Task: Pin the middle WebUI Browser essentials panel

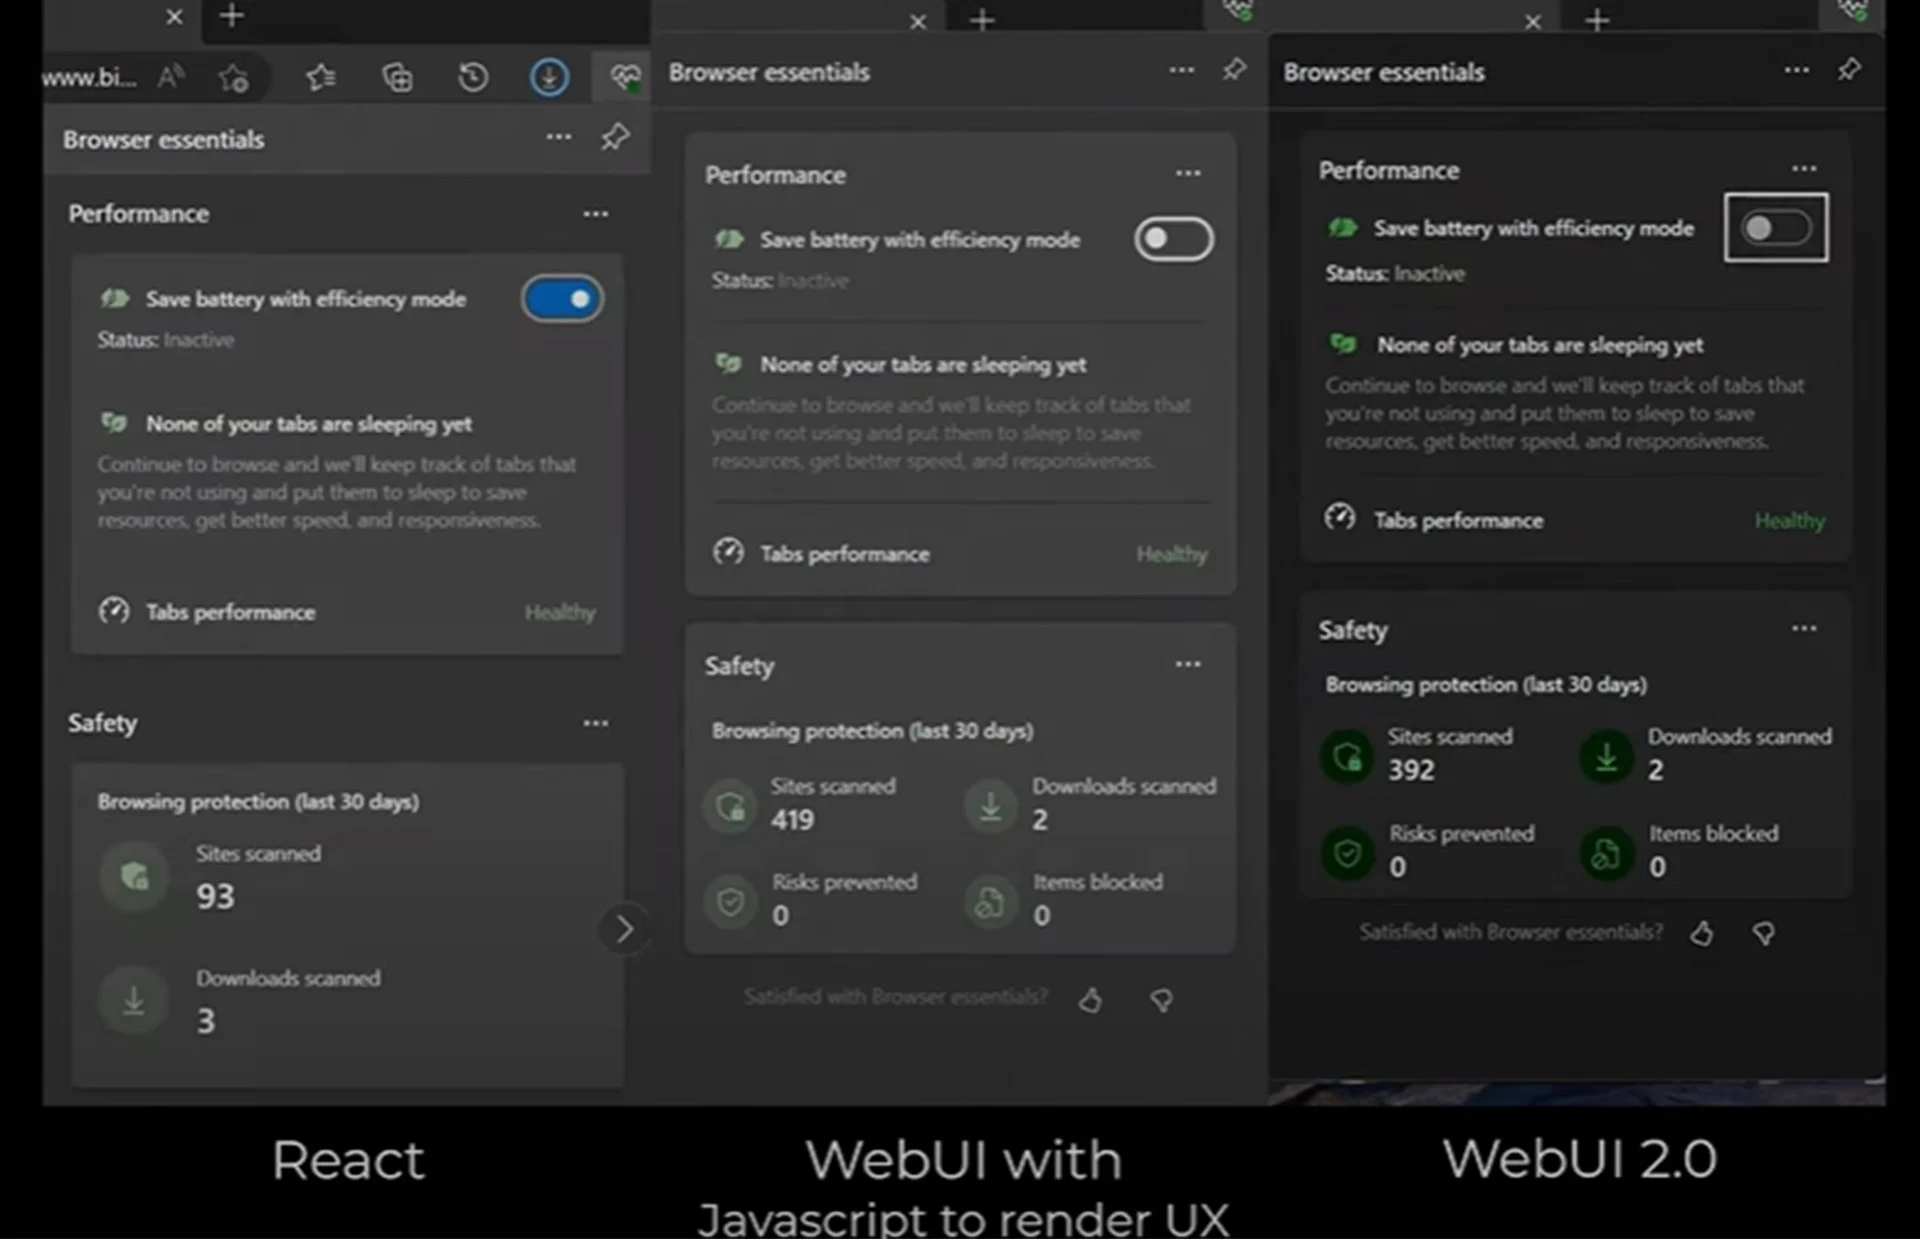Action: coord(1234,69)
